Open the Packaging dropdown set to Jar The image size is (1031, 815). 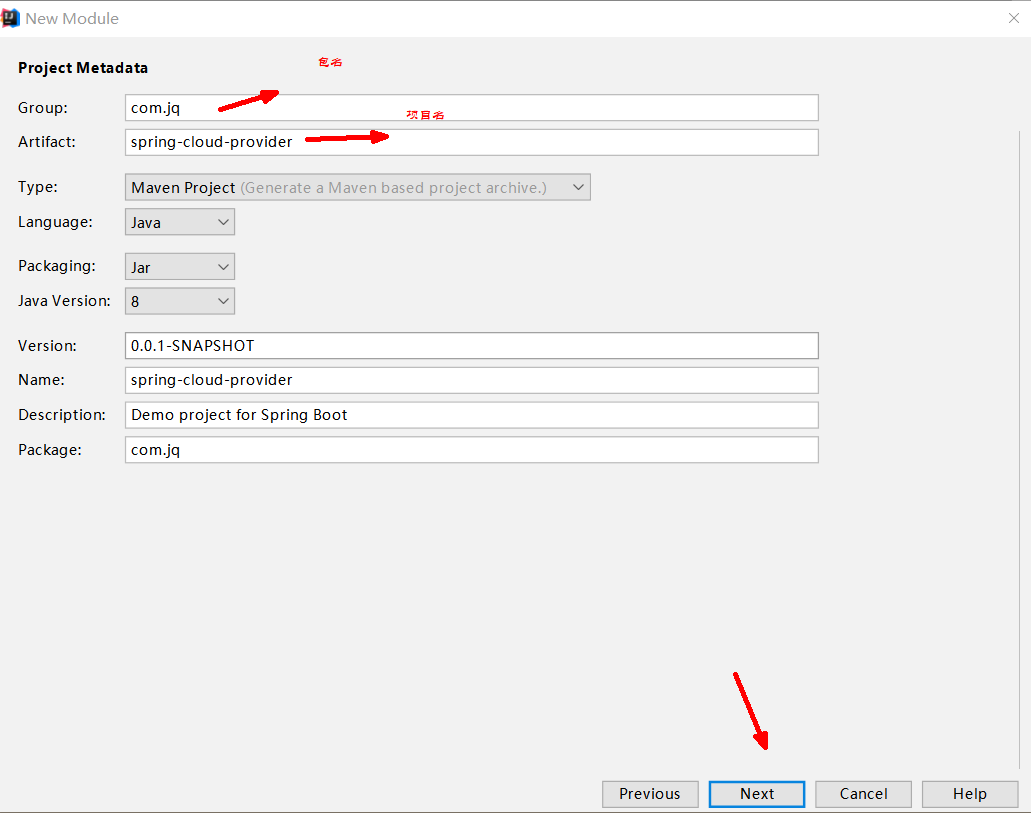coord(180,267)
